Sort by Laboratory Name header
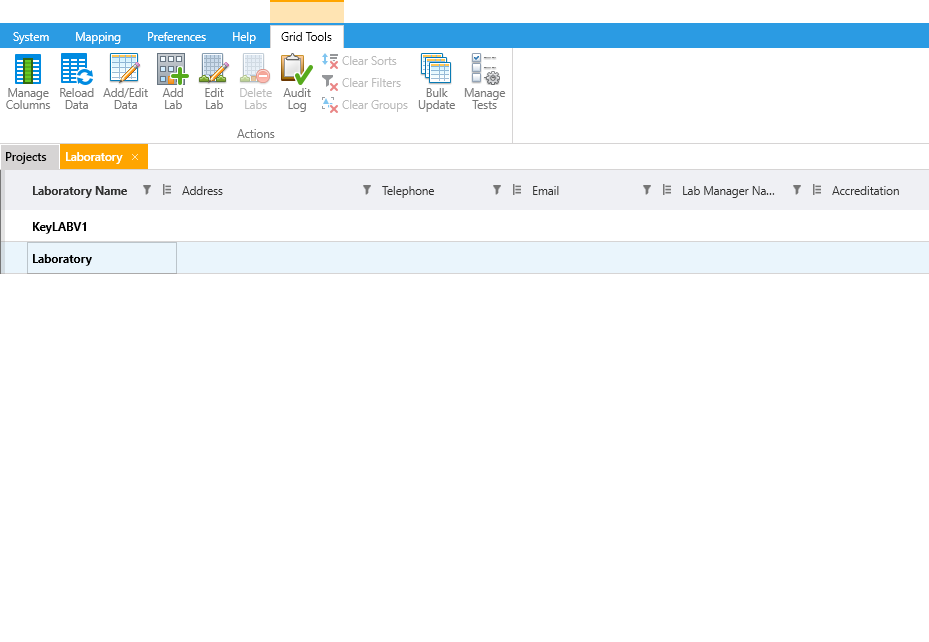This screenshot has width=929, height=642. [79, 191]
